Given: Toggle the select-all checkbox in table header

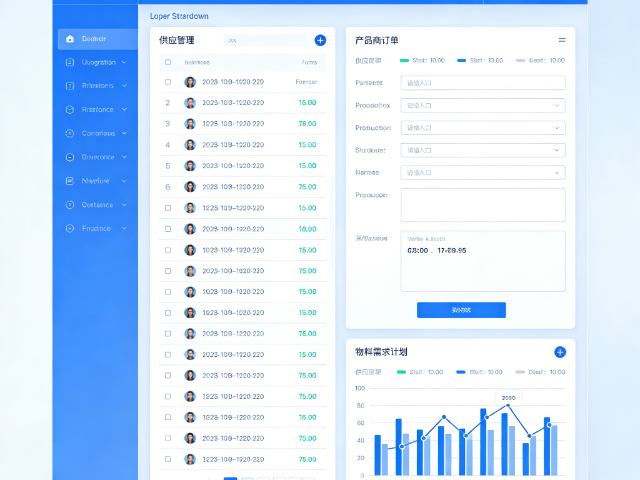Looking at the screenshot, I should coord(168,62).
